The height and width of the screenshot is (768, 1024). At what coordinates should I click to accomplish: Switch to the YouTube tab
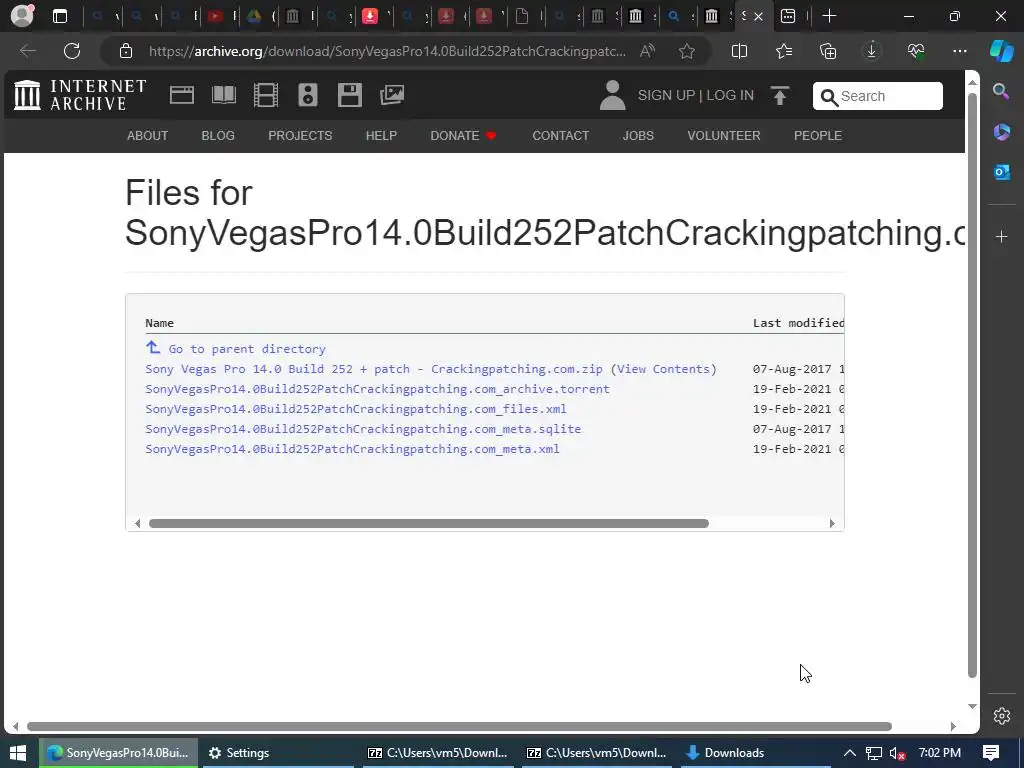coord(216,16)
